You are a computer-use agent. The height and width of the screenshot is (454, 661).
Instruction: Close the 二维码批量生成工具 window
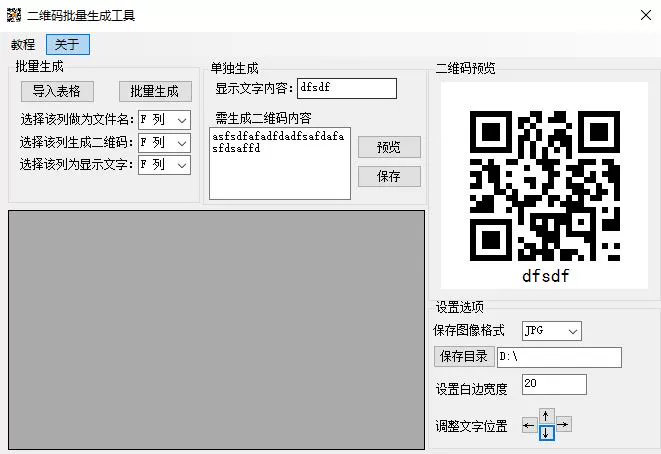(x=645, y=16)
